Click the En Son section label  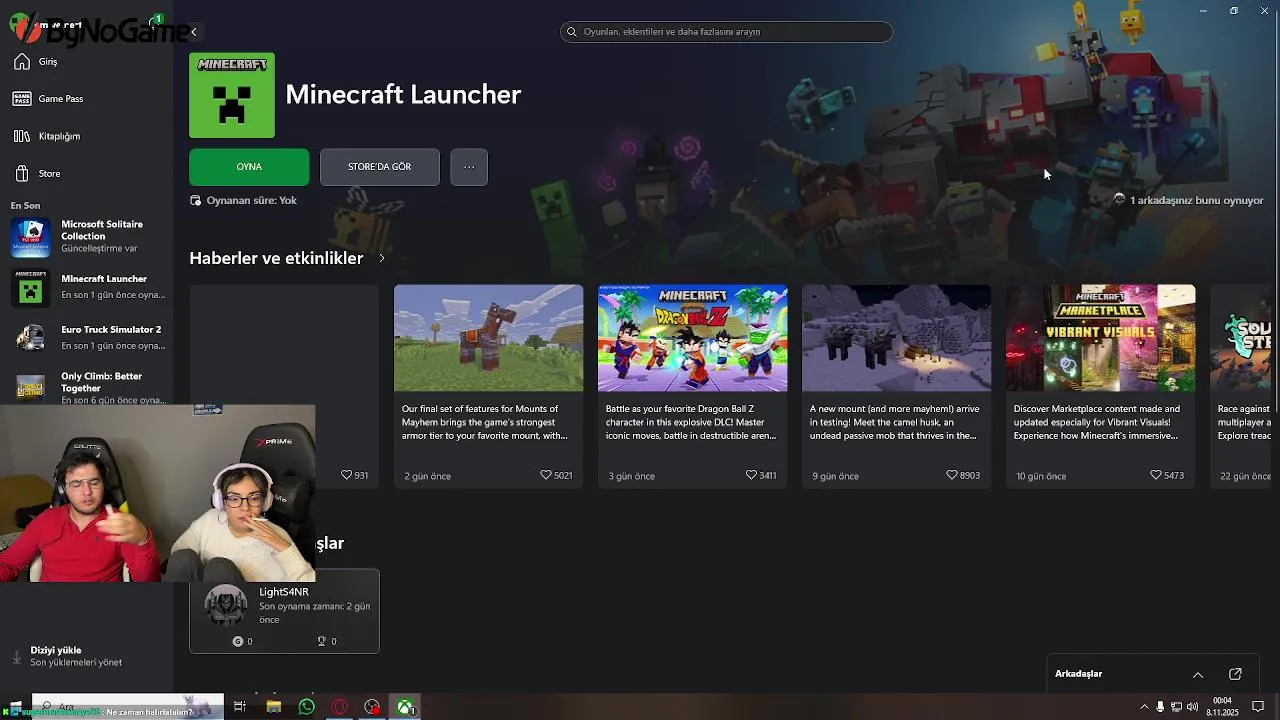pyautogui.click(x=25, y=205)
